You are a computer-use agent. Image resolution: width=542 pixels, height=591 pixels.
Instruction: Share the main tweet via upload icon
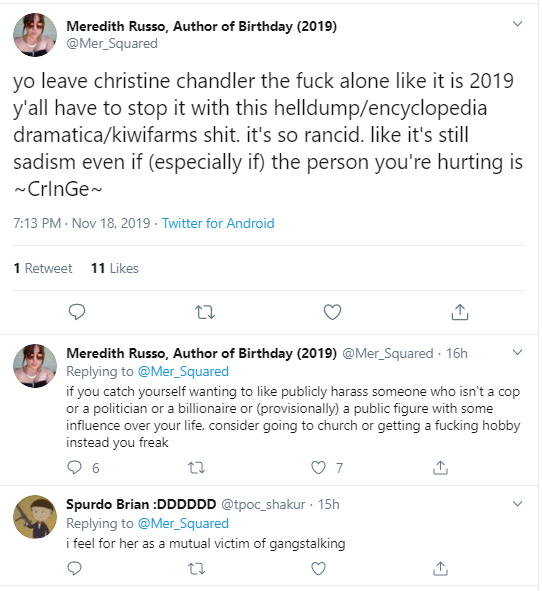coord(460,312)
